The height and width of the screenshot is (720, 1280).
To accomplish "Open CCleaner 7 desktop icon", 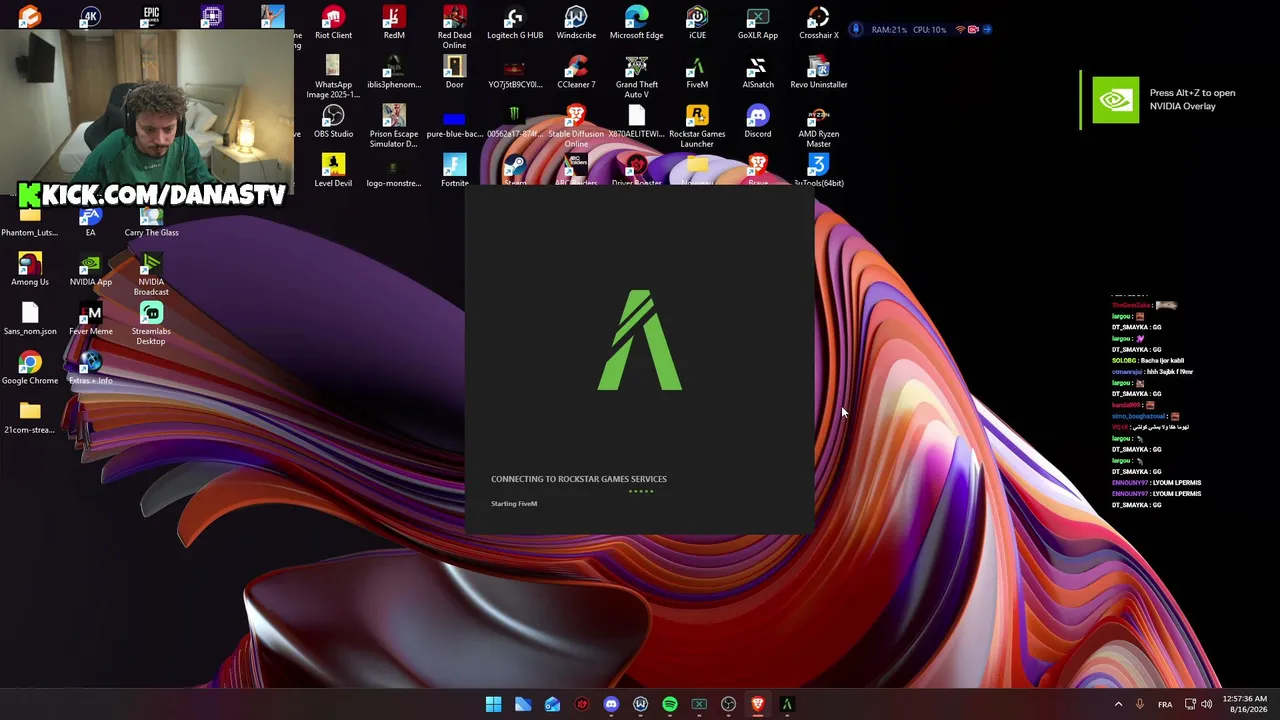I will click(576, 72).
